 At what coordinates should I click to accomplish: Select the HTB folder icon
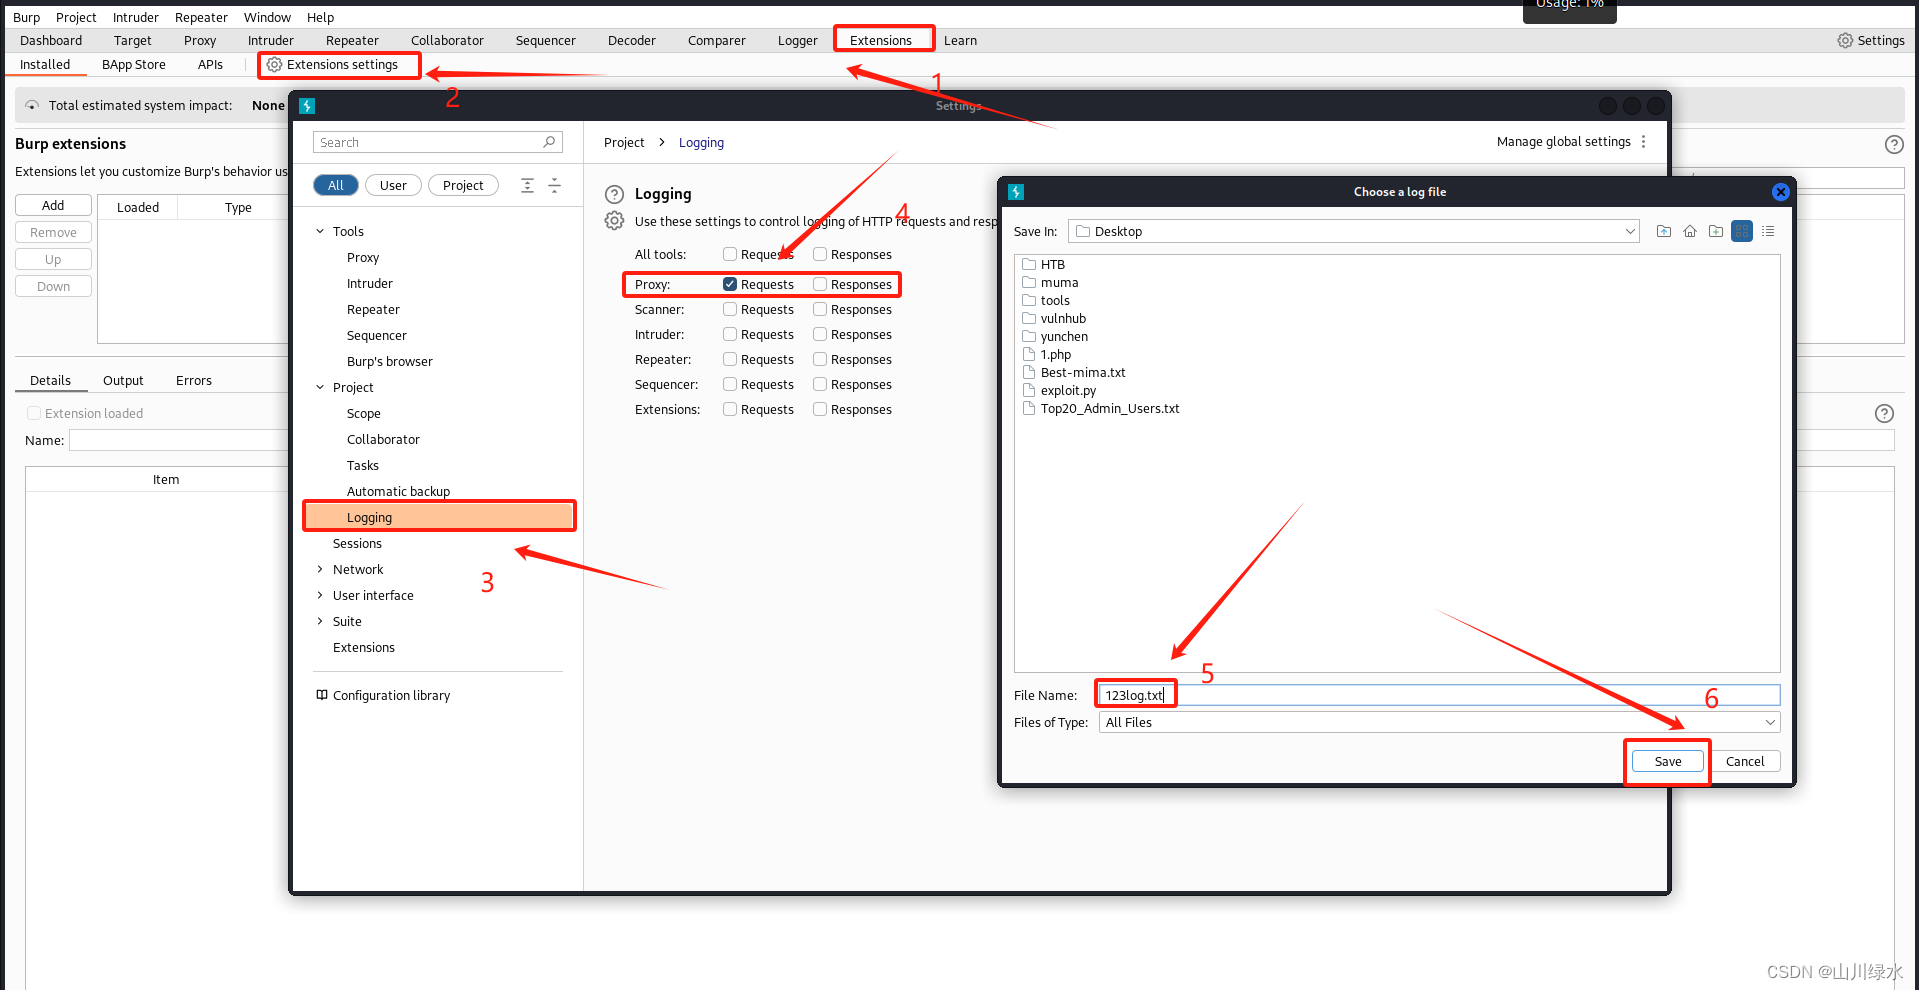click(1029, 265)
